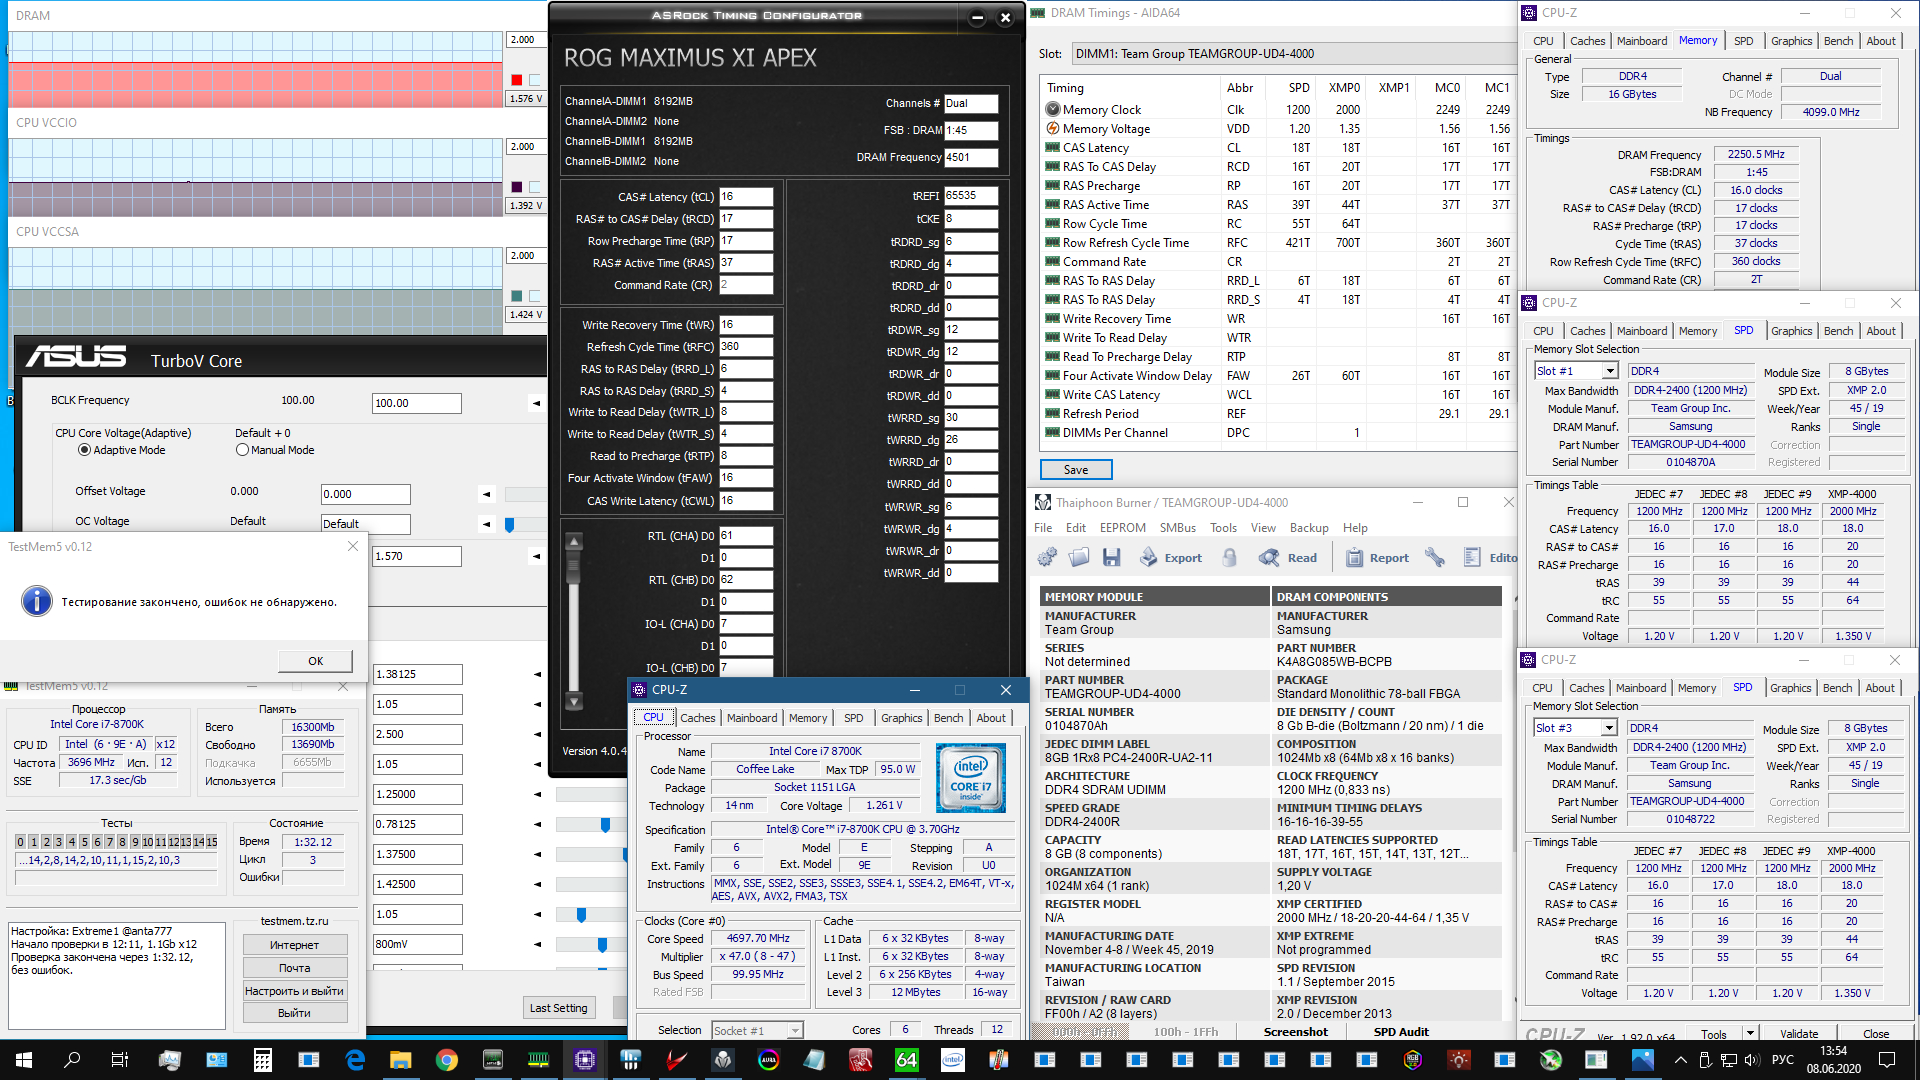This screenshot has width=1920, height=1080.
Task: Click OK in the TestMem5 dialog
Action: point(315,661)
